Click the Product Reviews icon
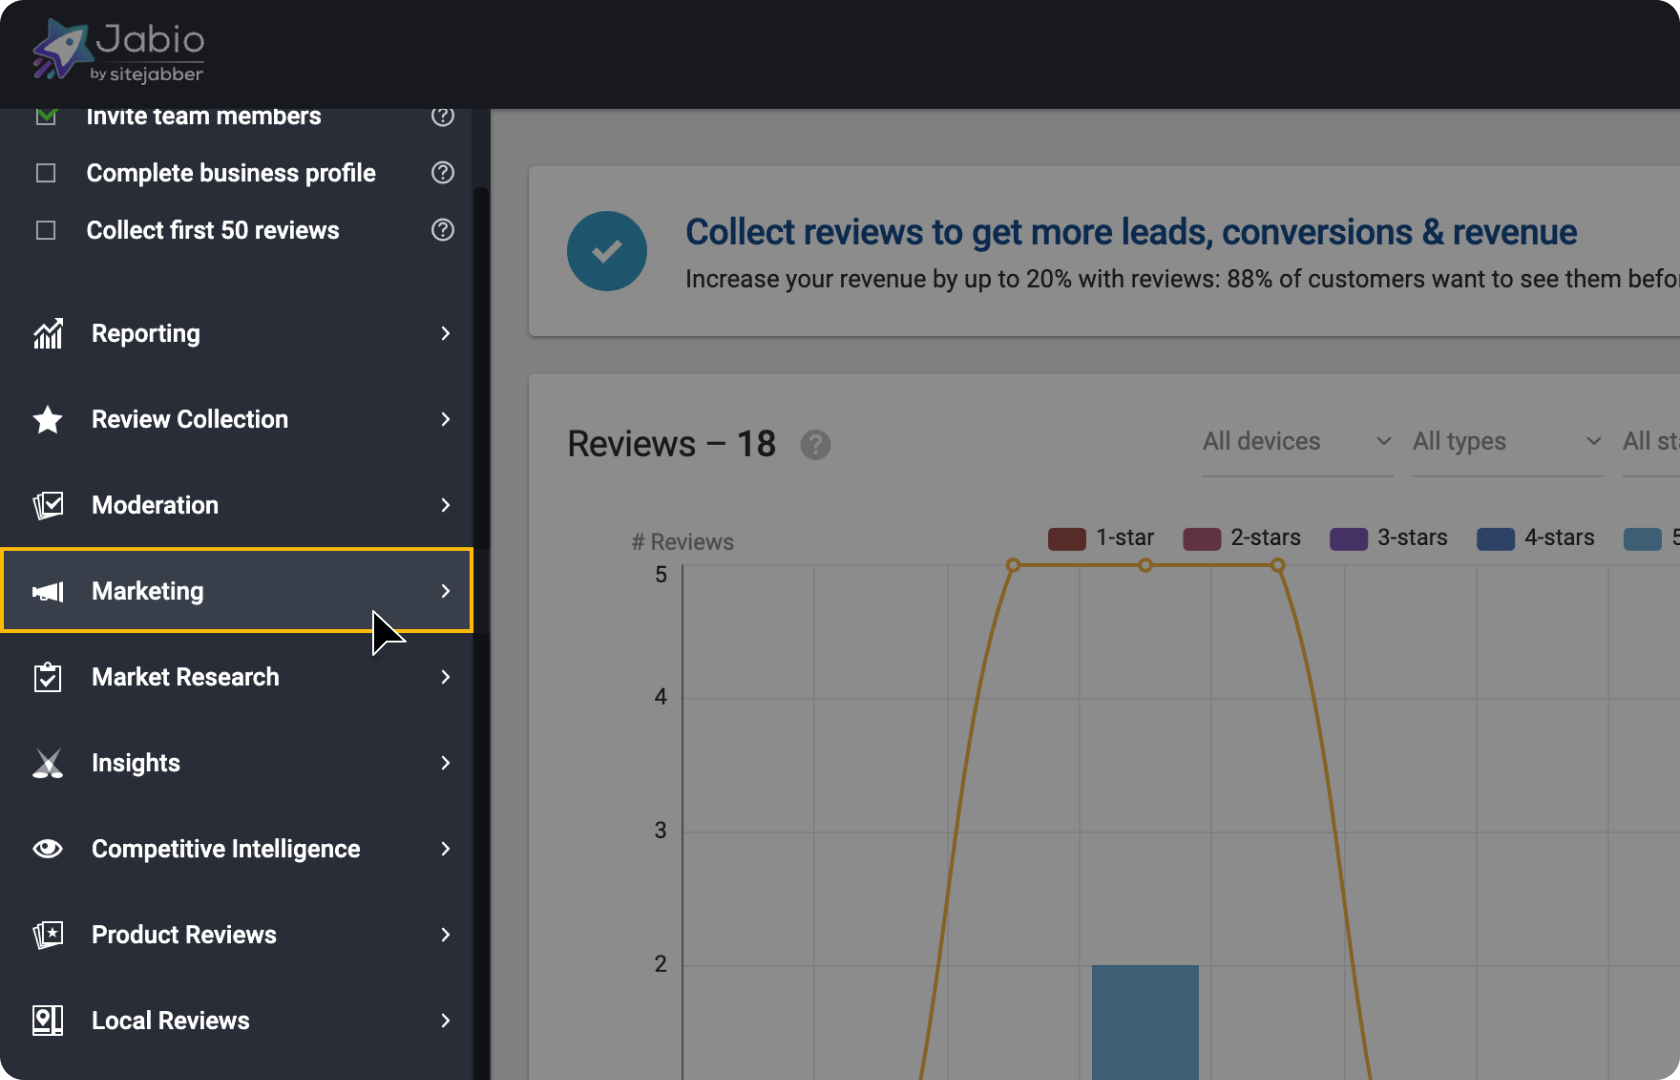1680x1080 pixels. click(48, 935)
